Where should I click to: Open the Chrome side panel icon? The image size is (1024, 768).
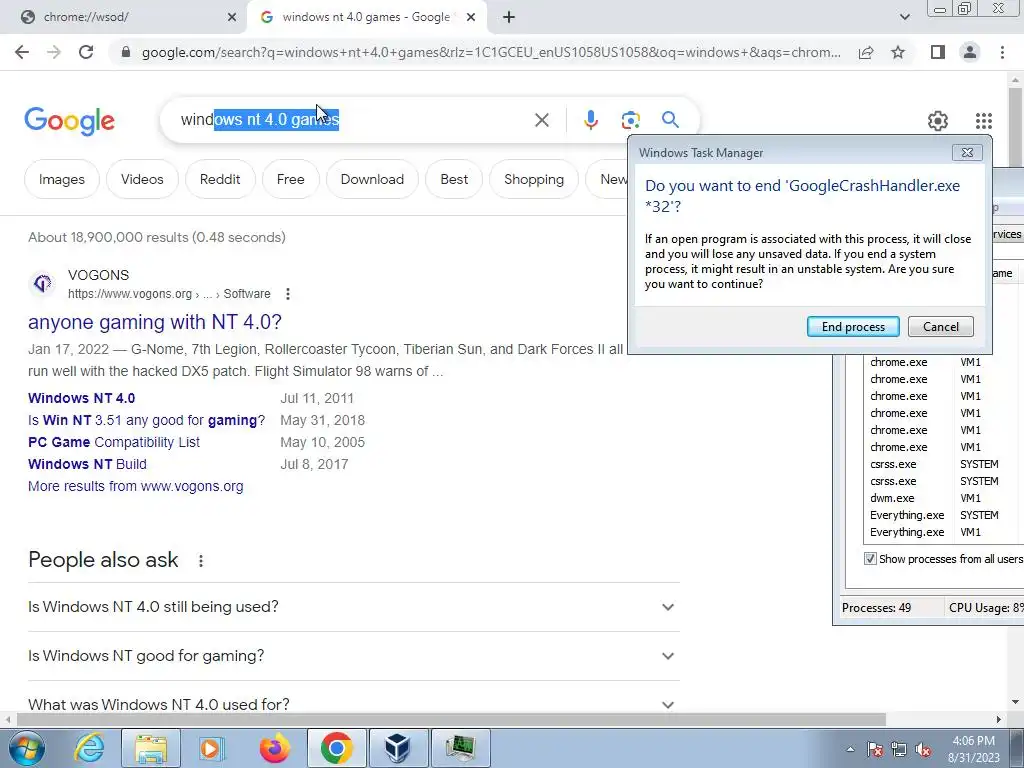click(938, 52)
